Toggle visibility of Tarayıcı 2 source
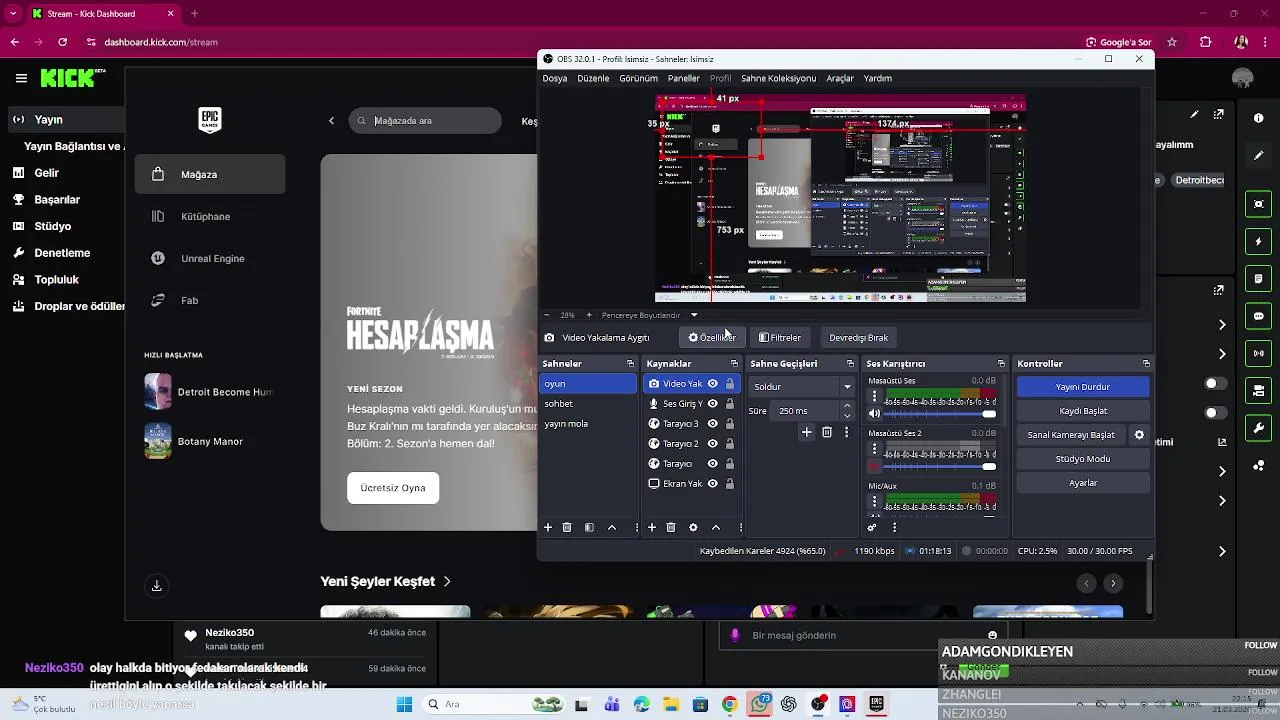Viewport: 1280px width, 720px height. [x=713, y=444]
